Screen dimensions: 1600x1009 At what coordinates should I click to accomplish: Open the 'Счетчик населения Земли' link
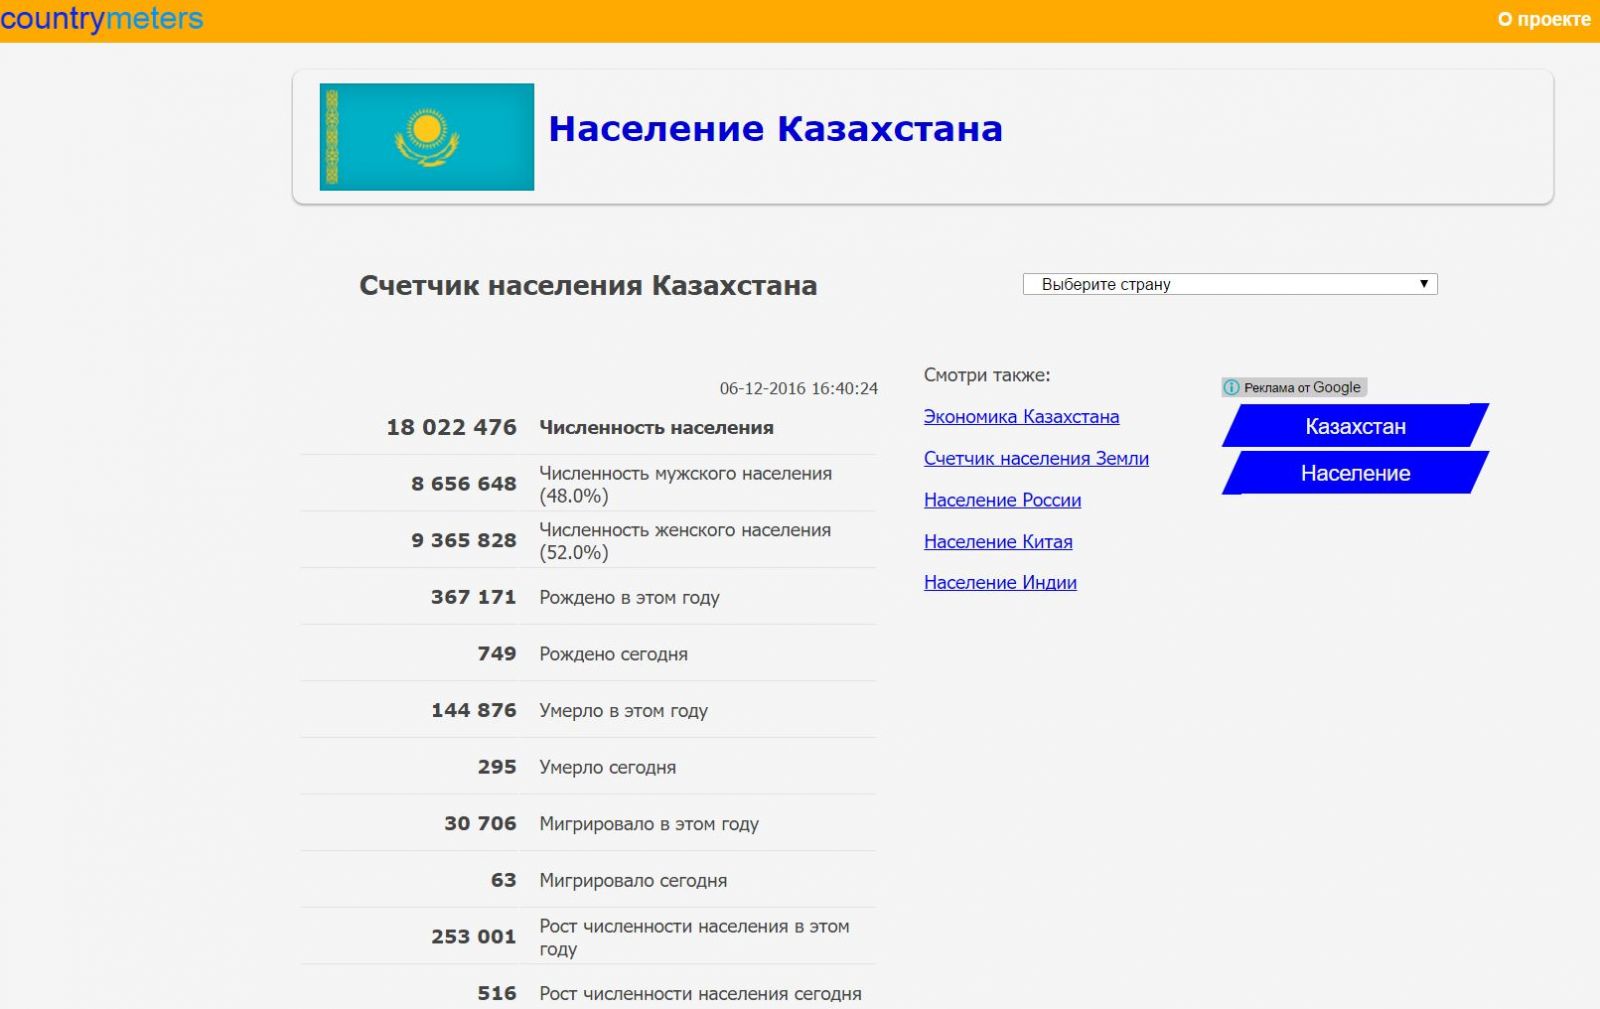pos(1036,459)
